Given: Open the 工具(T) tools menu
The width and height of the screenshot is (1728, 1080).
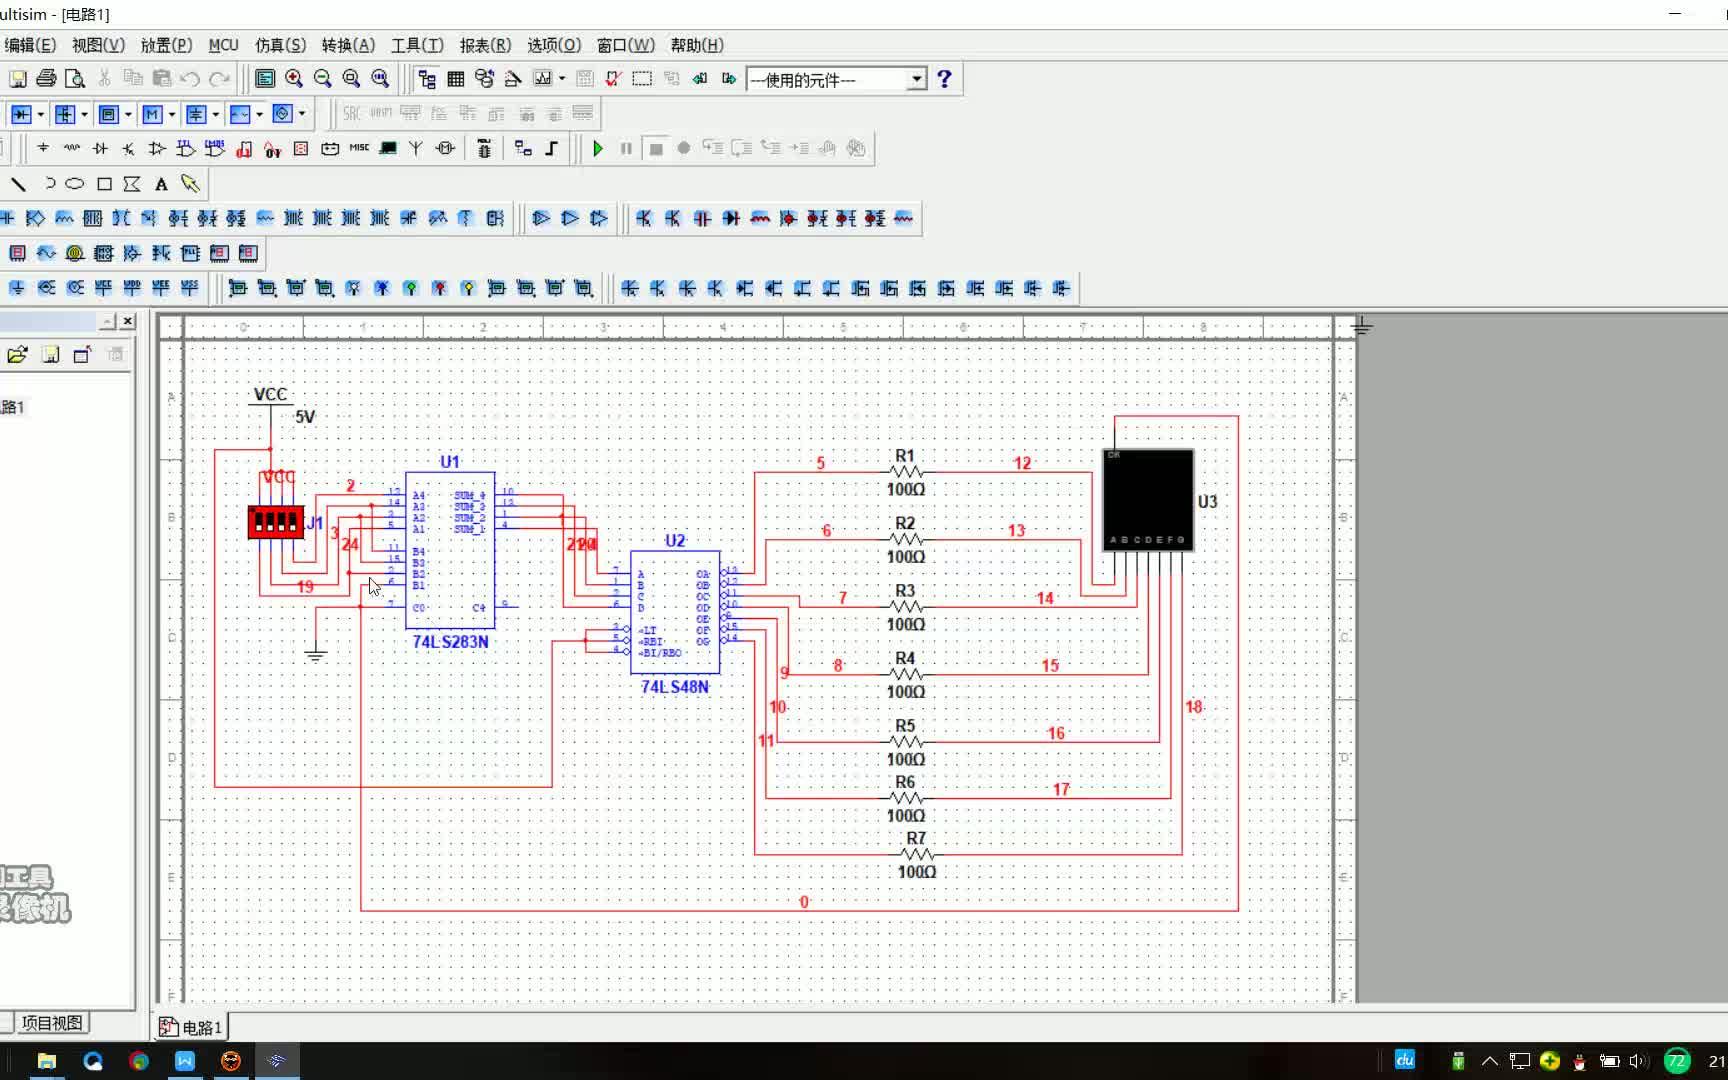Looking at the screenshot, I should tap(417, 45).
